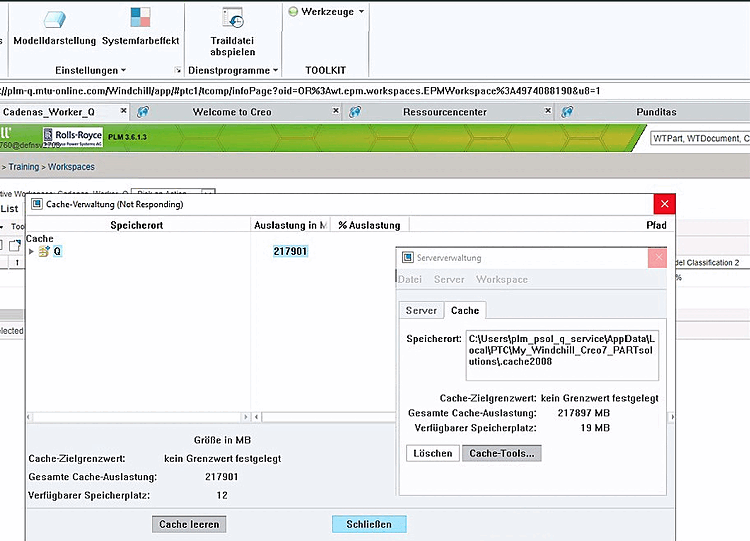
Task: Open the Workspaces breadcrumb link
Action: (71, 167)
